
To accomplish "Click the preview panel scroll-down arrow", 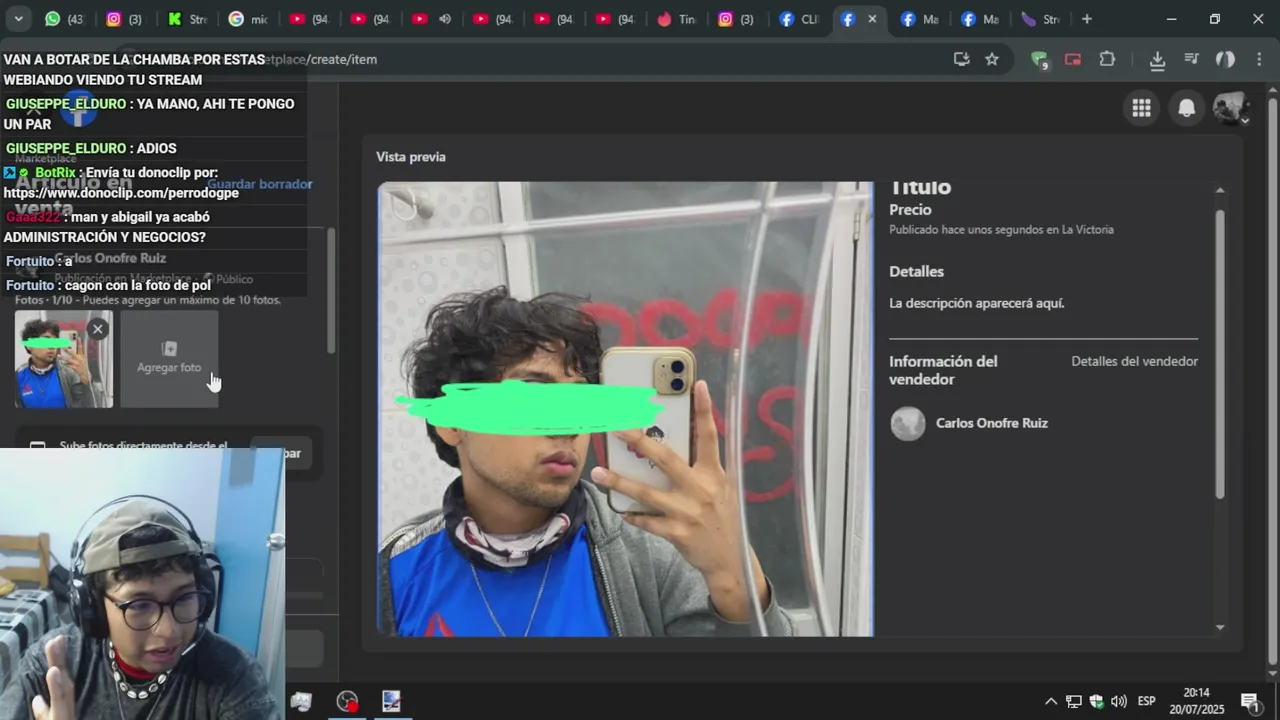I will [x=1220, y=627].
